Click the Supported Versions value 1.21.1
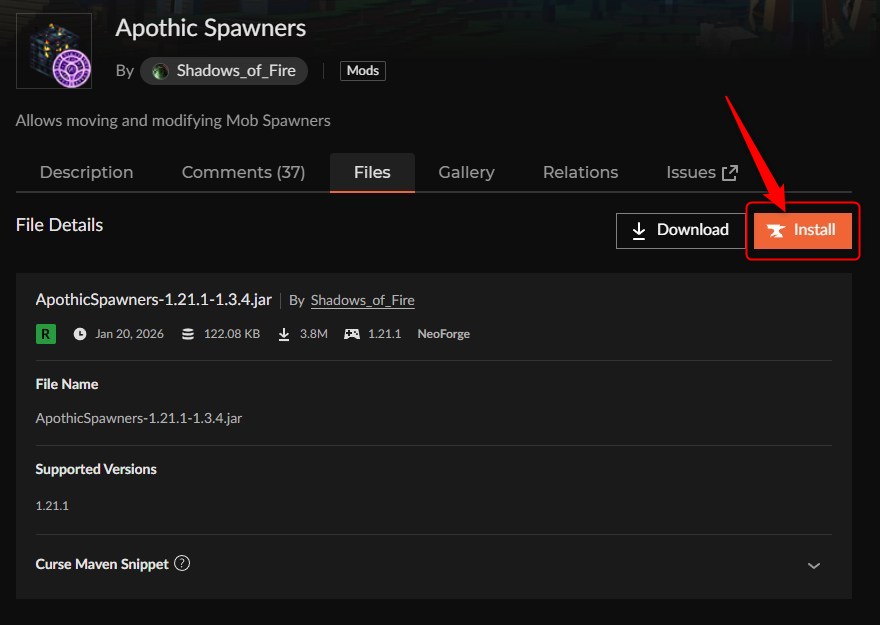 pyautogui.click(x=52, y=505)
